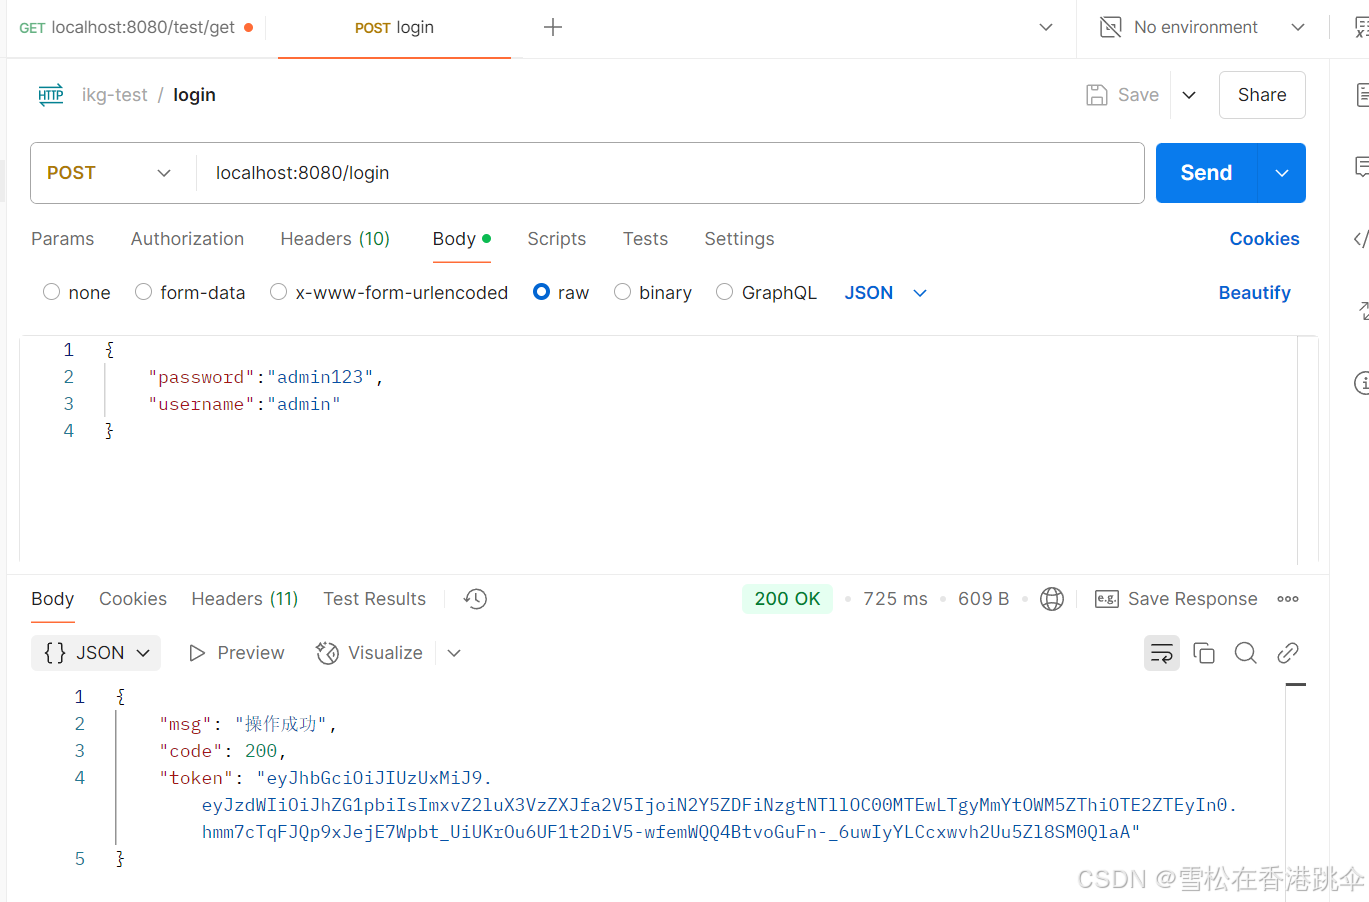Open the tabs overflow chevron
Viewport: 1369px width, 902px height.
1046,27
